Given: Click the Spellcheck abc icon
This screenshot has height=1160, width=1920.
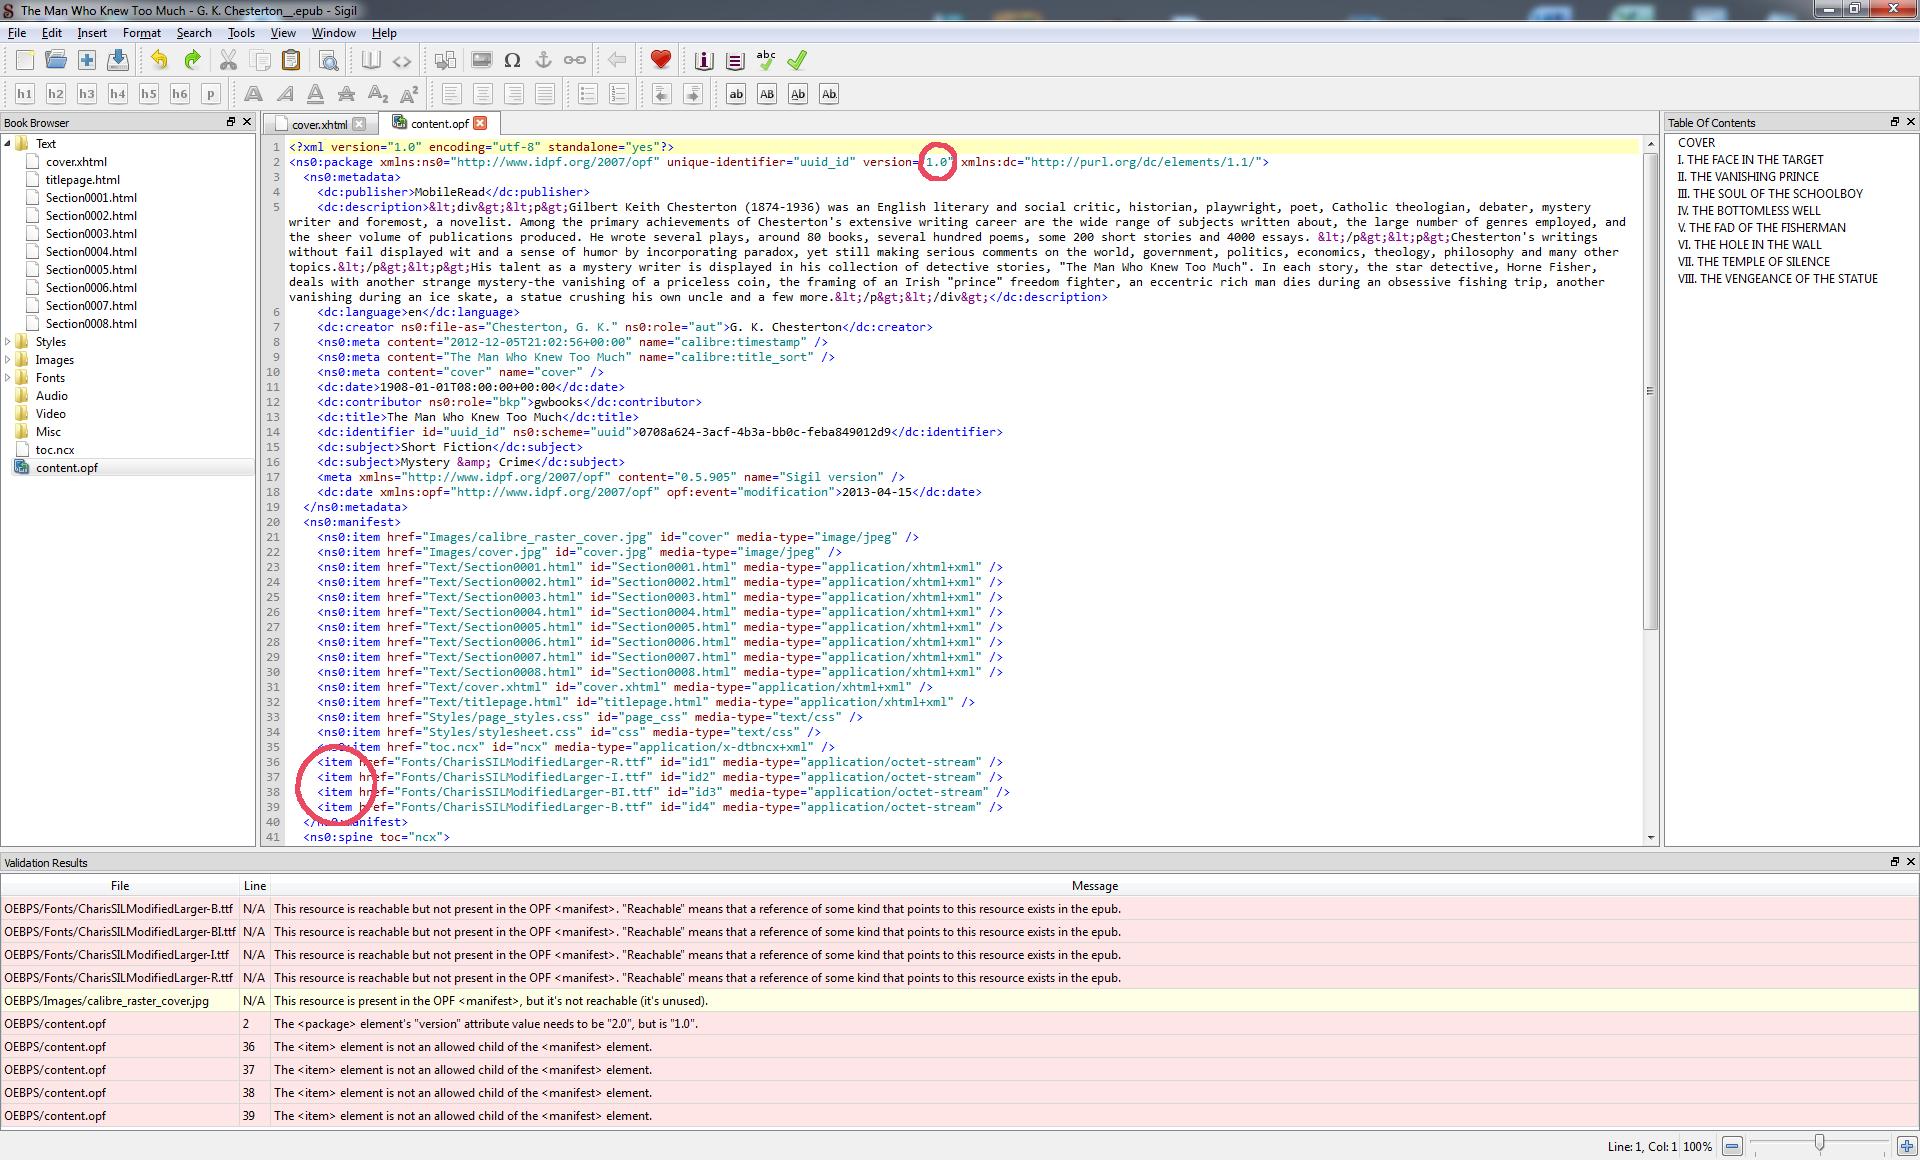Looking at the screenshot, I should click(x=766, y=61).
